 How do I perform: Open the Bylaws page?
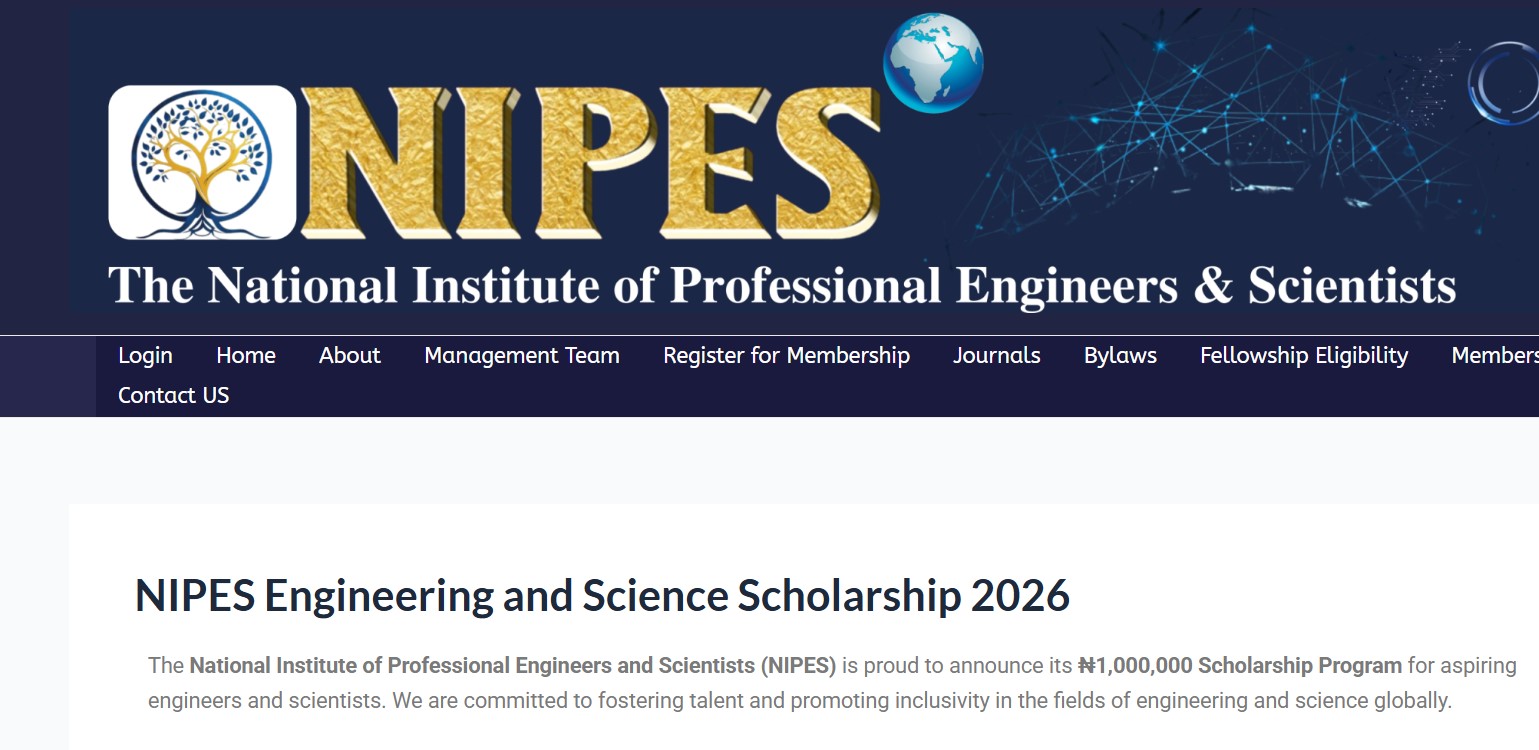(x=1119, y=355)
